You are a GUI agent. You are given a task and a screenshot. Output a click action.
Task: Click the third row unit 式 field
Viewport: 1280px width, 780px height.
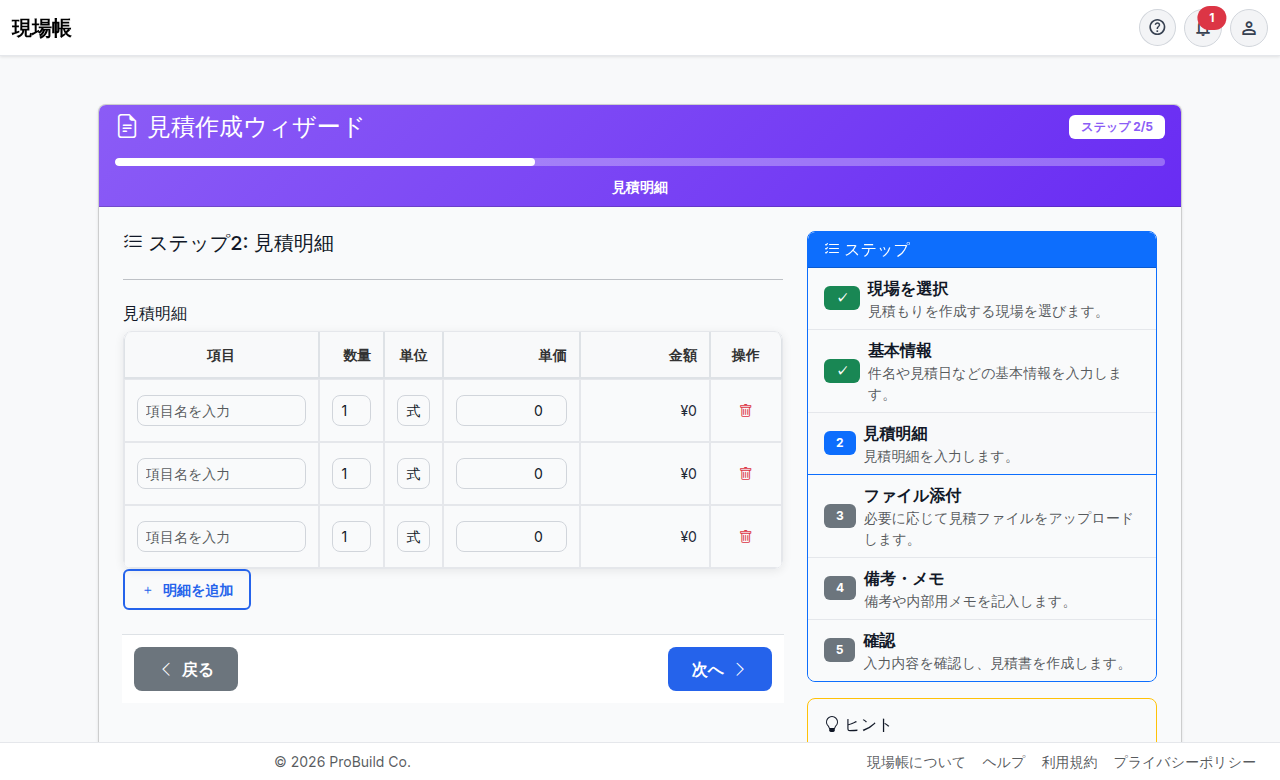(413, 536)
